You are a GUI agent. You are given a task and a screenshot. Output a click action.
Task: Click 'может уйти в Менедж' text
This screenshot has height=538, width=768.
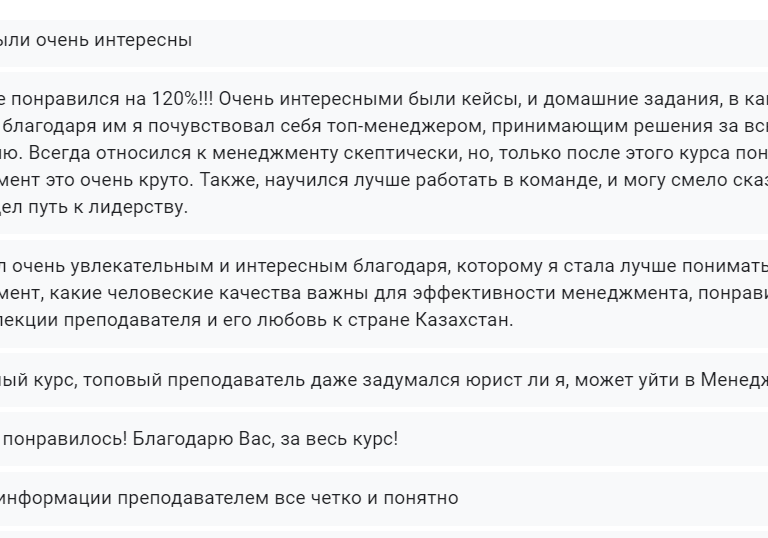[x=671, y=380]
